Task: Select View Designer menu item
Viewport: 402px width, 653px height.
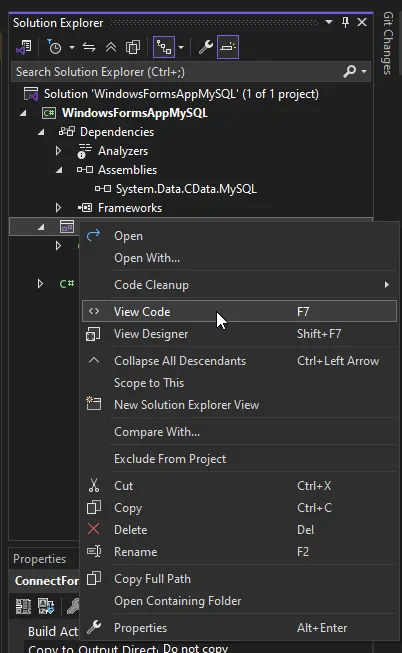Action: [239, 334]
